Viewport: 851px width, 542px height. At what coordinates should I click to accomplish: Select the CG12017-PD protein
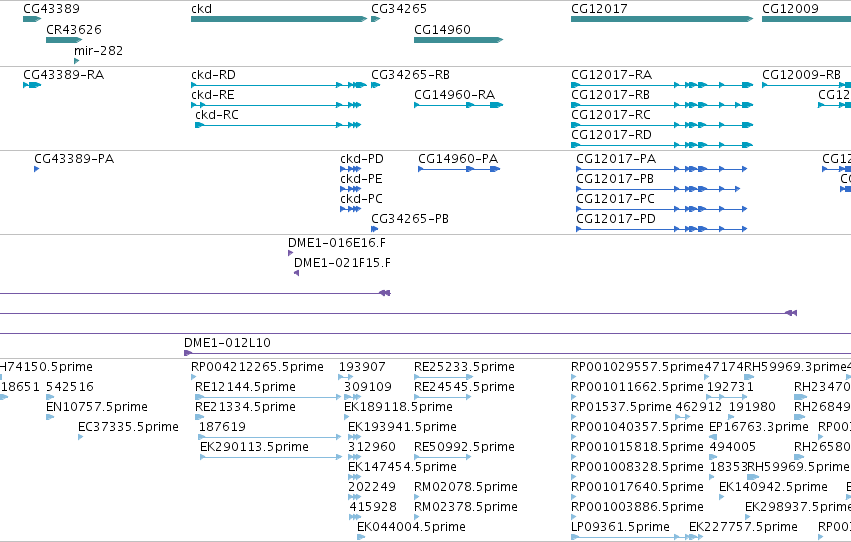(x=662, y=229)
